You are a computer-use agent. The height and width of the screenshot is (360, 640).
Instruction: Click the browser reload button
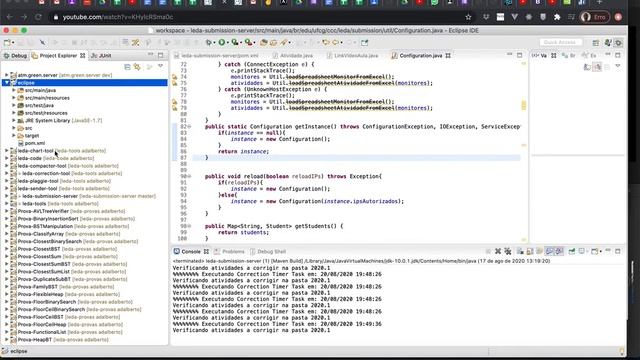pos(38,17)
